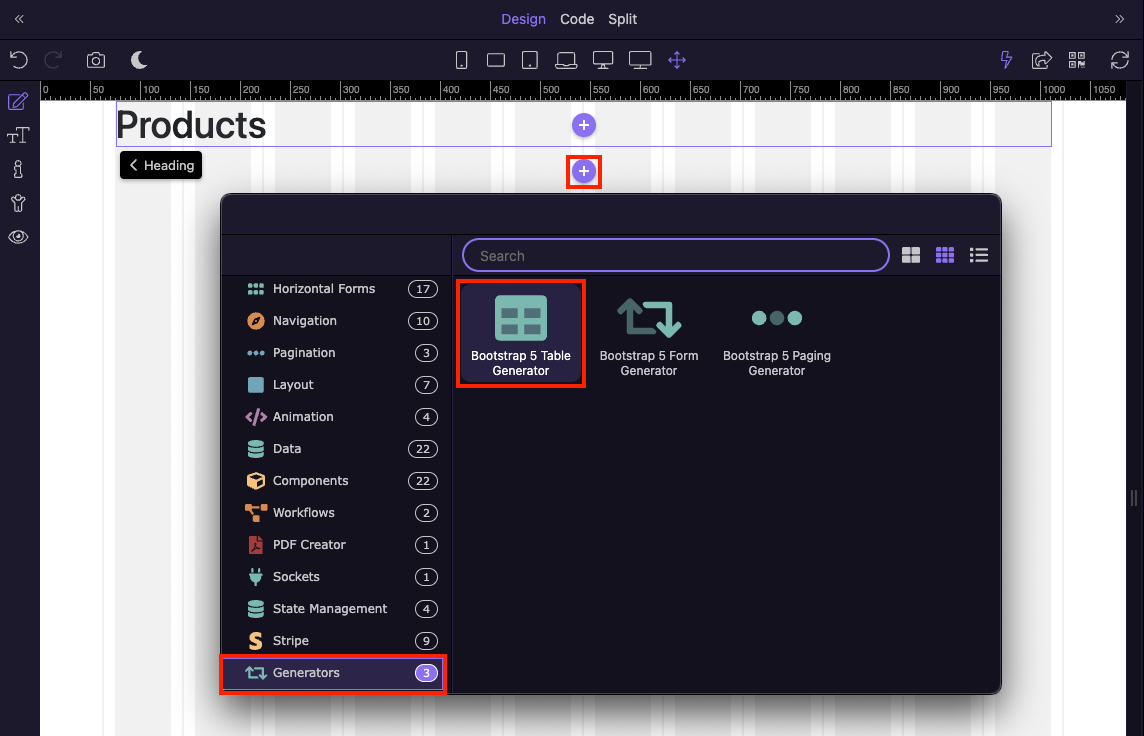Expand right panel with double chevron

tap(1120, 19)
